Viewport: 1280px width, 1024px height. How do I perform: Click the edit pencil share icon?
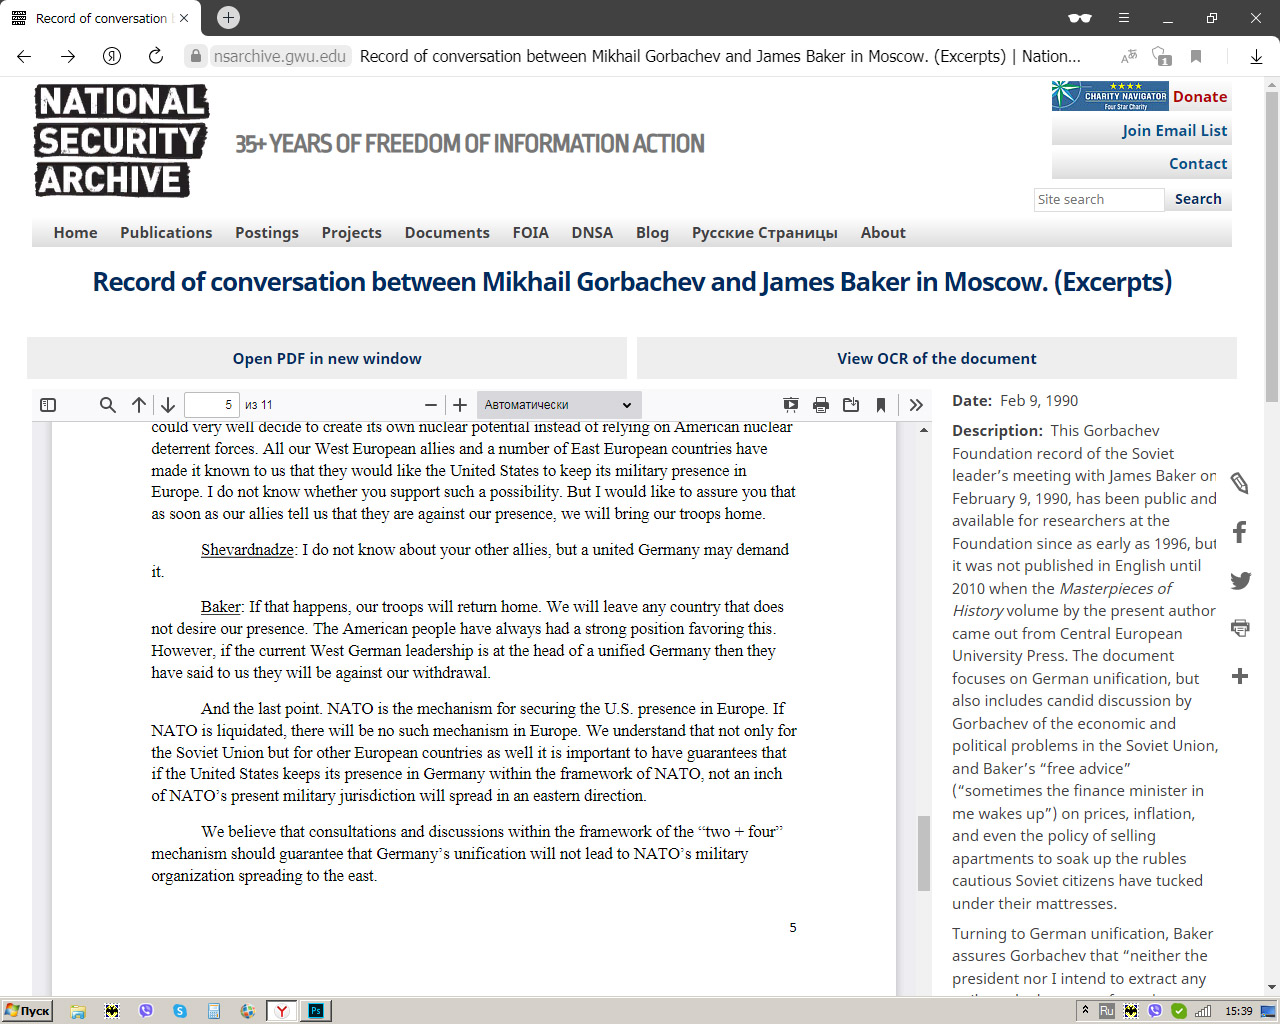click(x=1240, y=484)
